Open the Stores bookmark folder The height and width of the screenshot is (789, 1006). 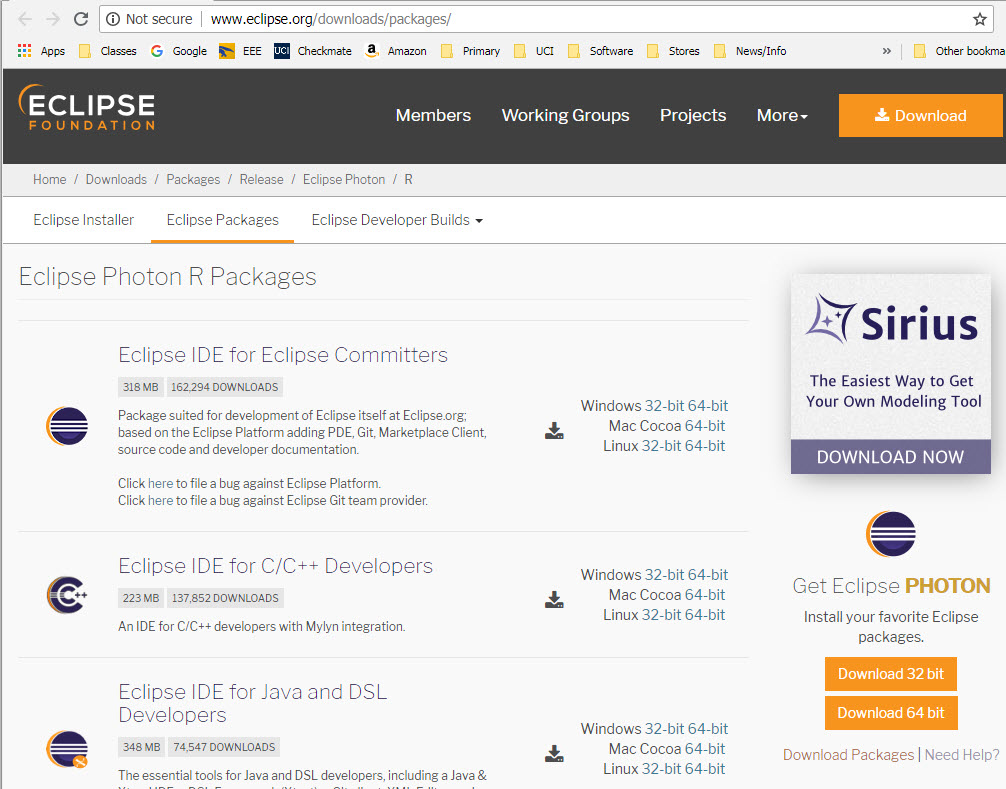coord(673,51)
